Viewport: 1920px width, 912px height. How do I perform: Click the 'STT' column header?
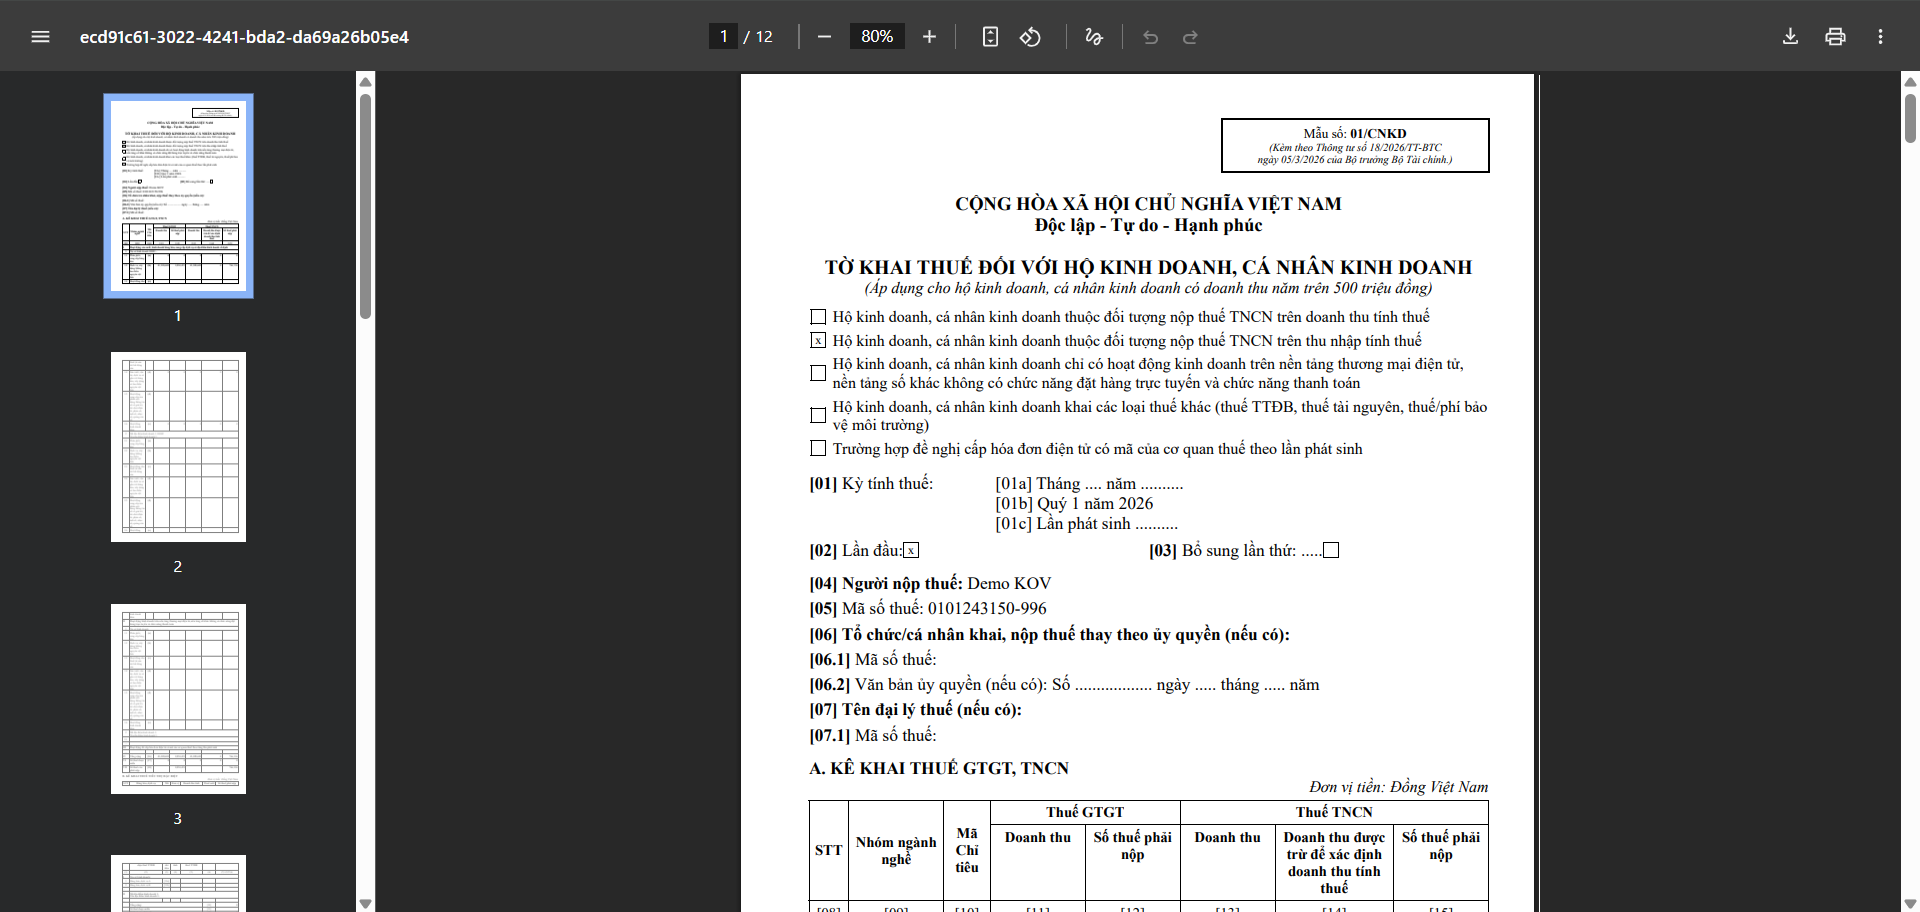pyautogui.click(x=828, y=850)
